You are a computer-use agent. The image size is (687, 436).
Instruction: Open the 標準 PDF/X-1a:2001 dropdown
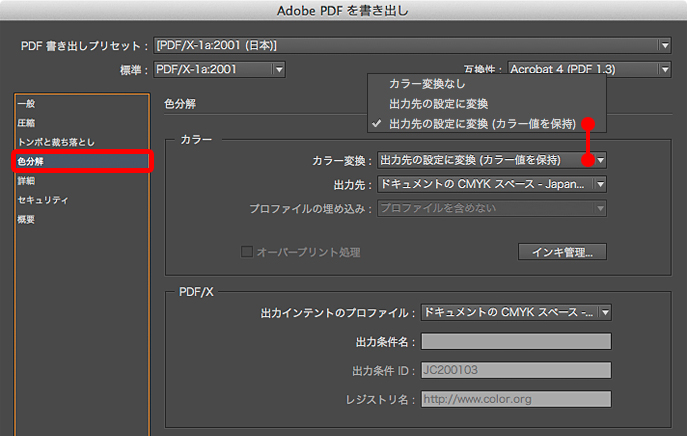pyautogui.click(x=219, y=69)
